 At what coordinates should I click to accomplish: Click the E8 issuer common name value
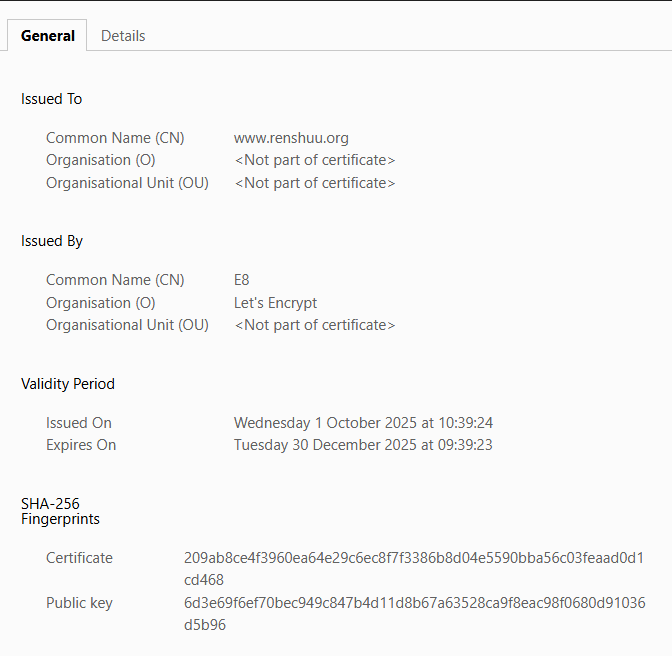coord(242,280)
